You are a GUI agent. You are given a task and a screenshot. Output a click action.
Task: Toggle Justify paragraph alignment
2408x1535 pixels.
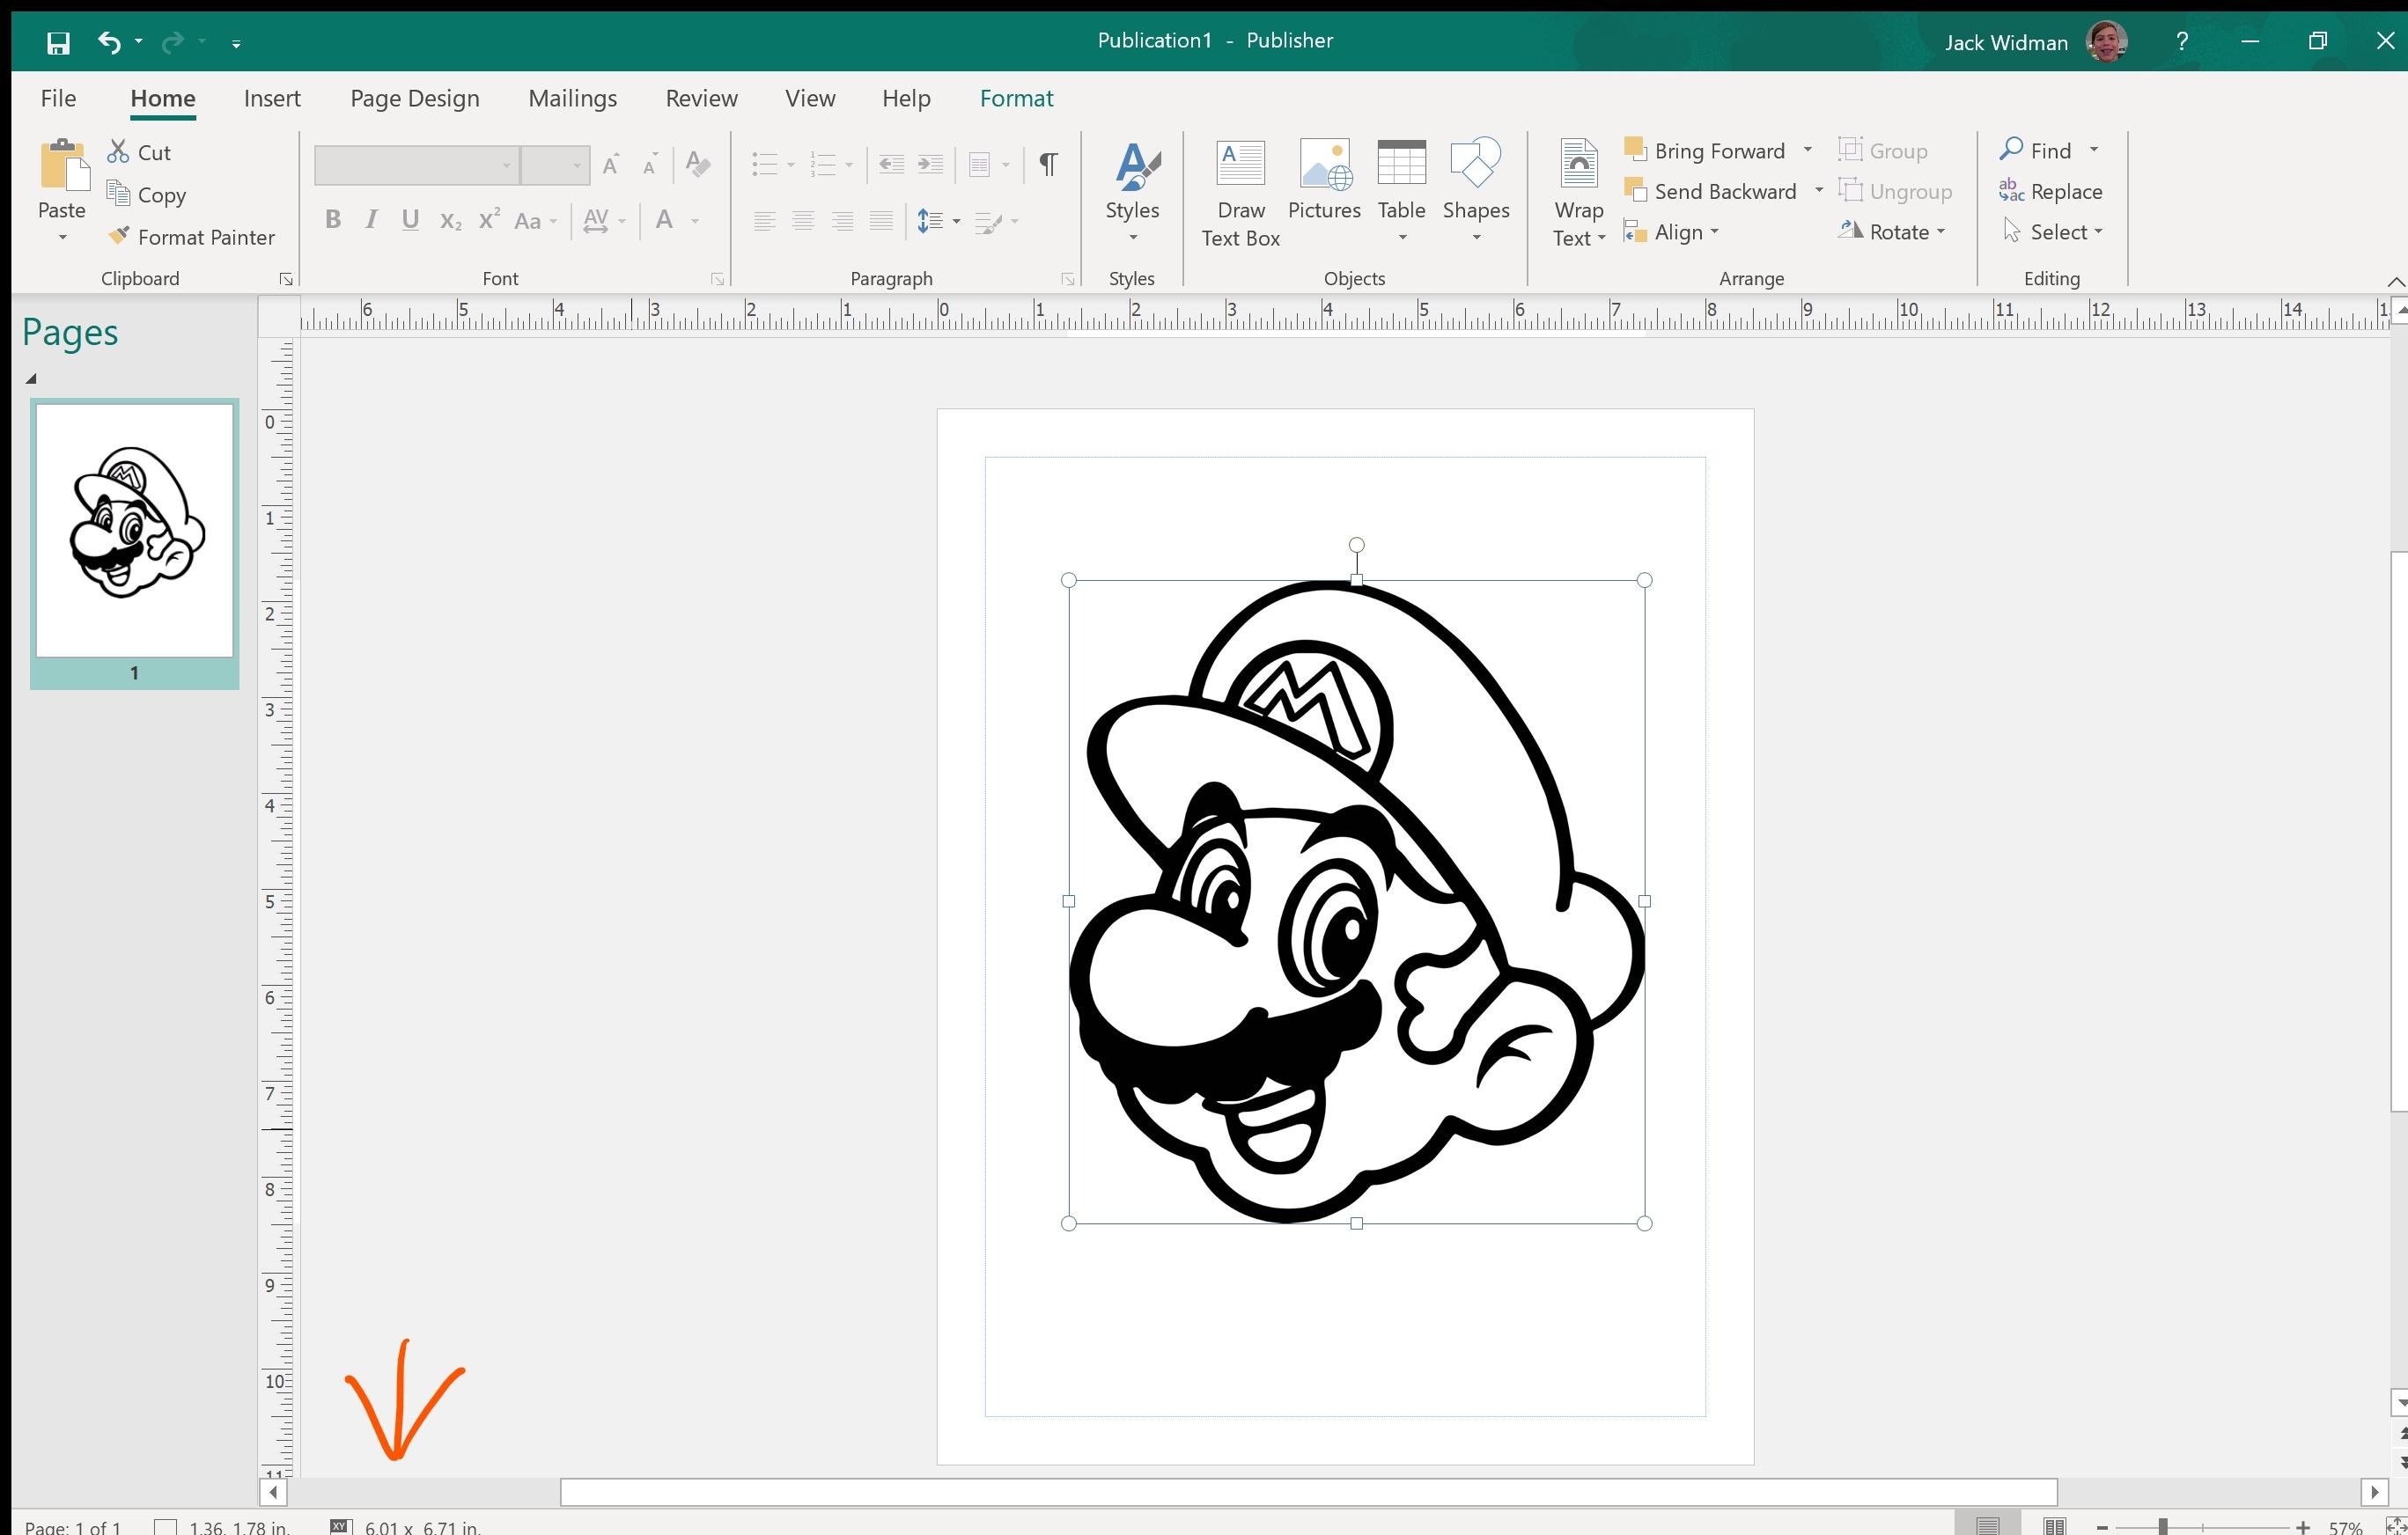881,221
